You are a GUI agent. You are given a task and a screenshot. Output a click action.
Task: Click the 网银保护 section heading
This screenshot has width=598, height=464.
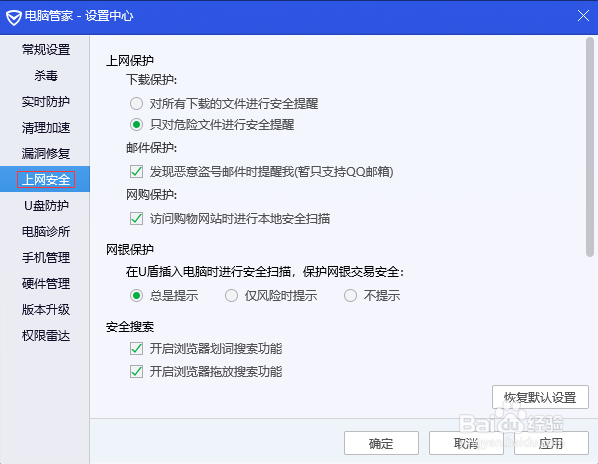click(130, 249)
